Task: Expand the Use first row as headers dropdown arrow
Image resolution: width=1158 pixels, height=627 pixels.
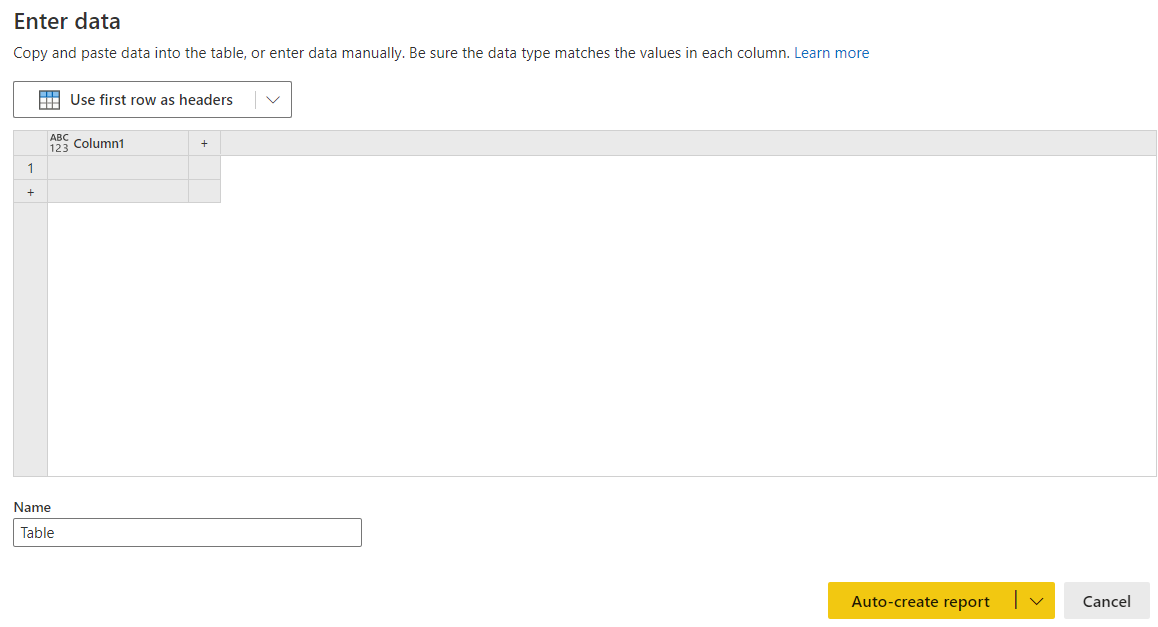Action: (273, 100)
